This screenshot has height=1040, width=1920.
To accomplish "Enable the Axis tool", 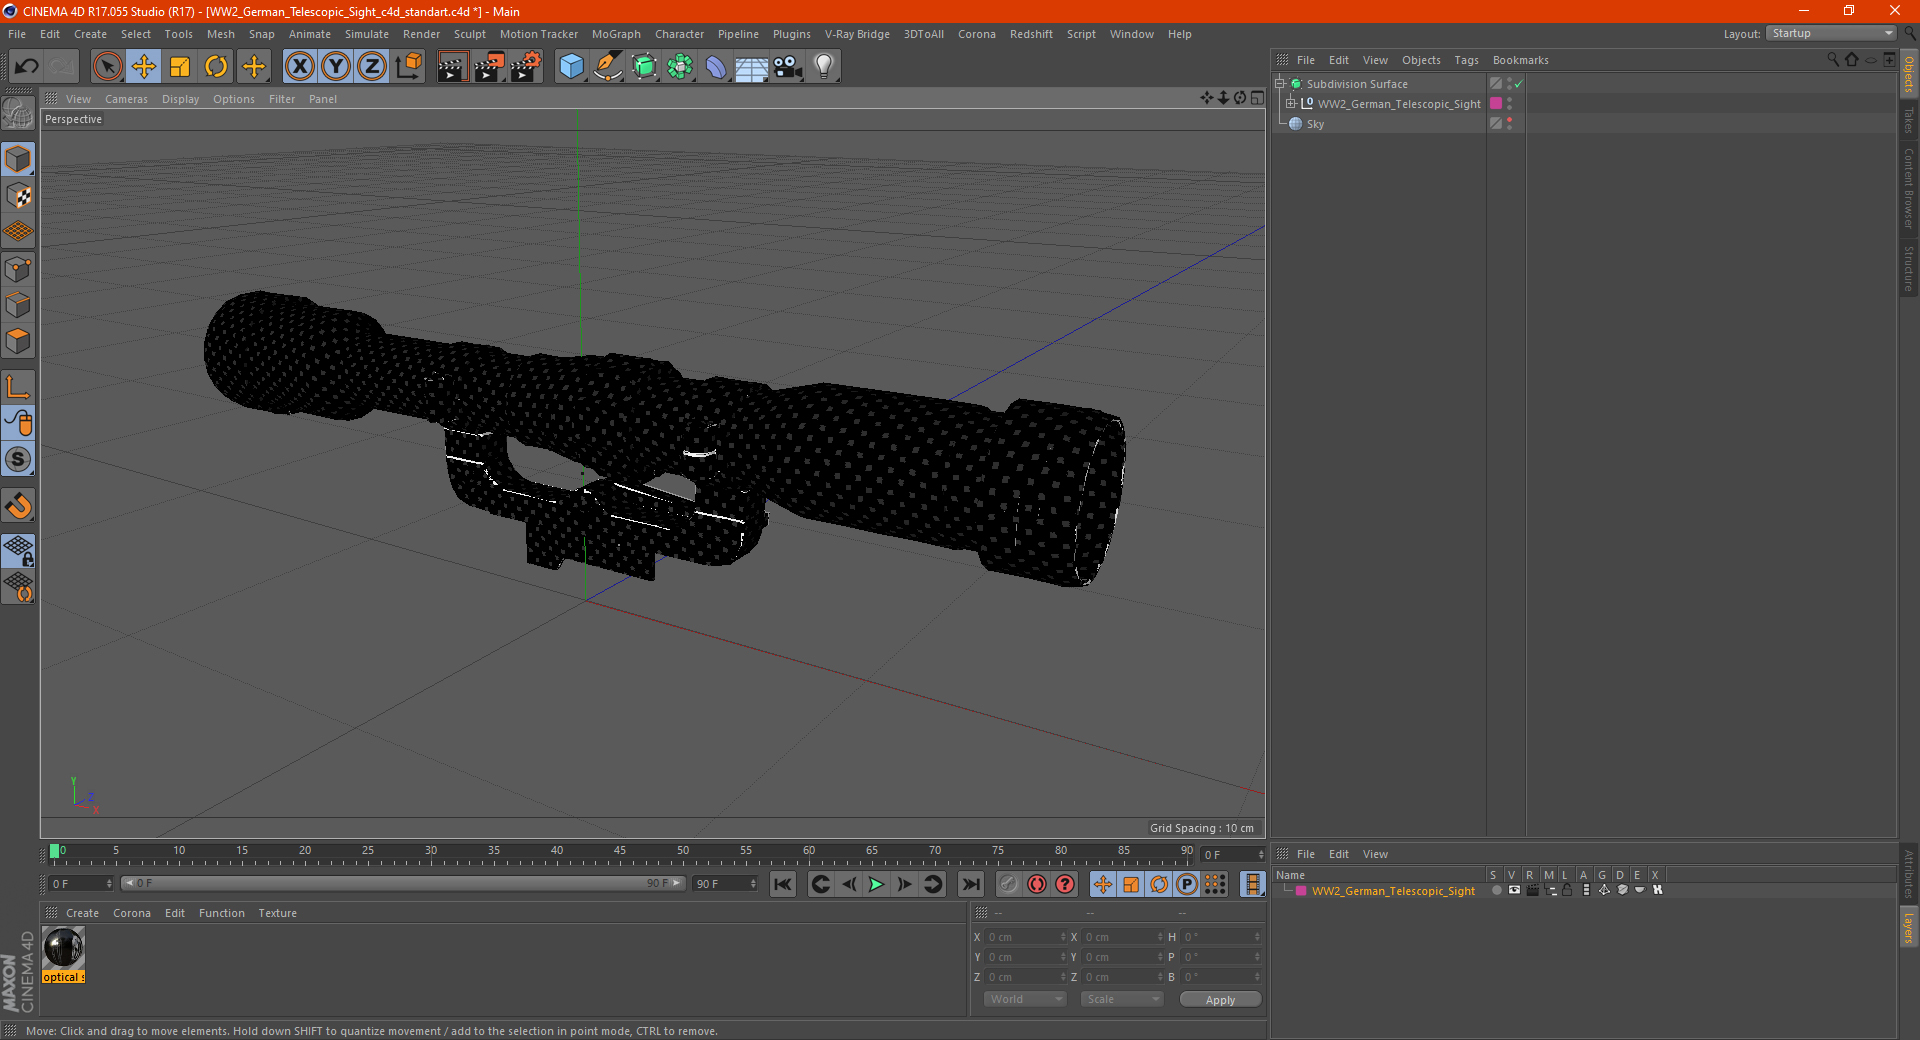I will [x=19, y=387].
